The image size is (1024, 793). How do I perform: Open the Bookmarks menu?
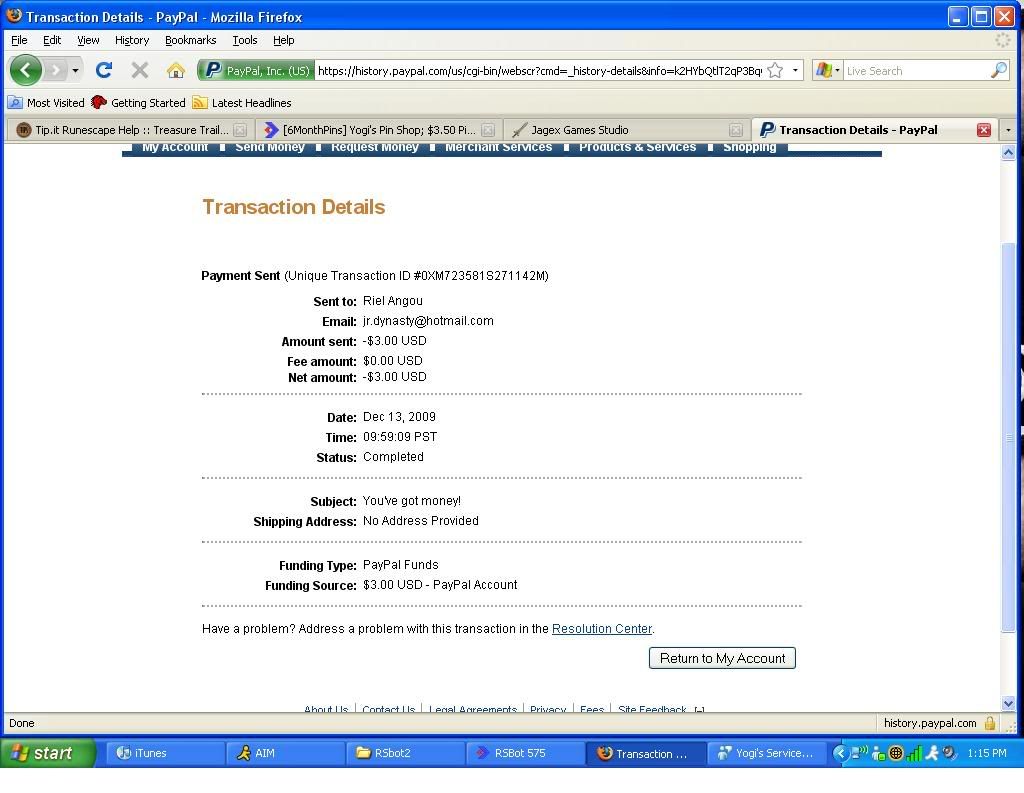(190, 40)
